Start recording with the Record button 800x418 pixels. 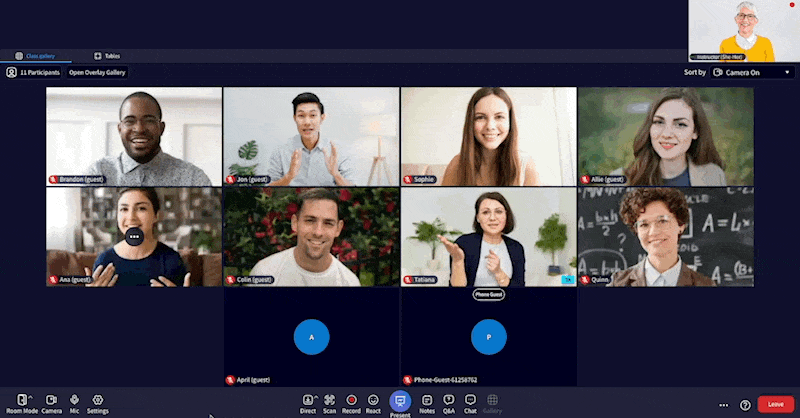click(351, 400)
